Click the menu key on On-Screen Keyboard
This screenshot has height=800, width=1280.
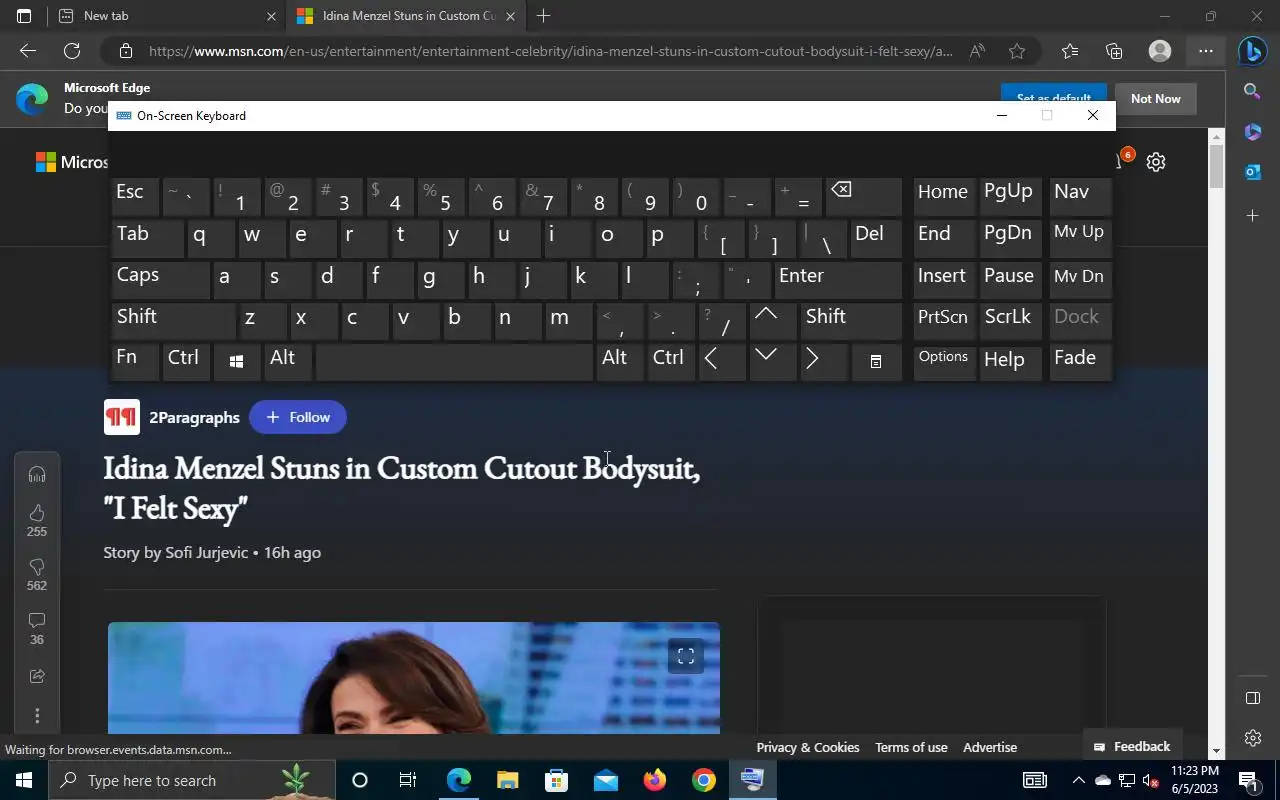coord(875,361)
